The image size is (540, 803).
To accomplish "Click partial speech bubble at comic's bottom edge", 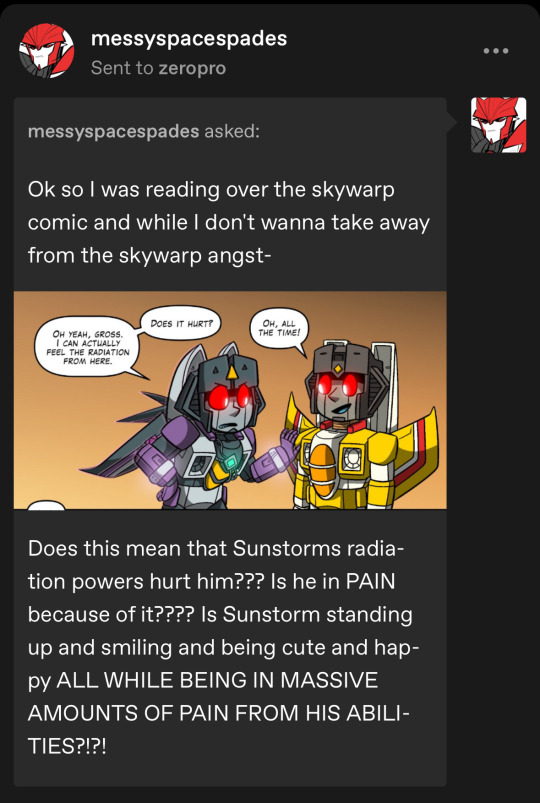I will tap(47, 505).
